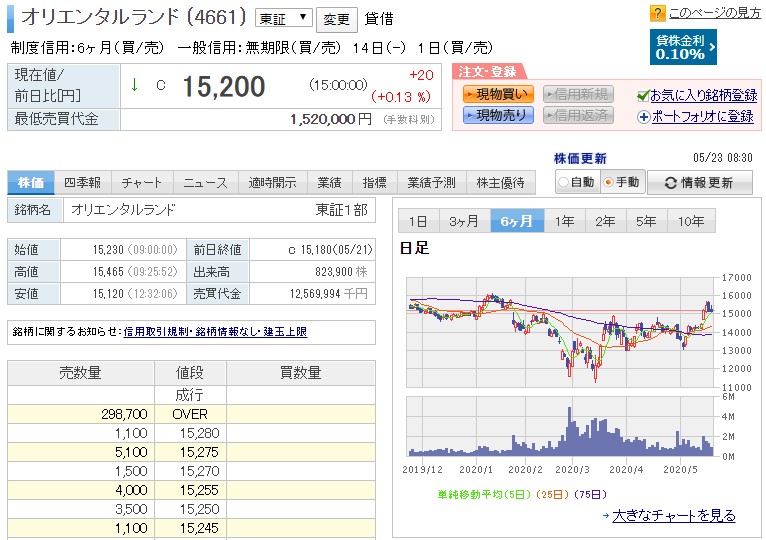Click the 15,270 price in the order book
This screenshot has width=766, height=540.
click(199, 471)
